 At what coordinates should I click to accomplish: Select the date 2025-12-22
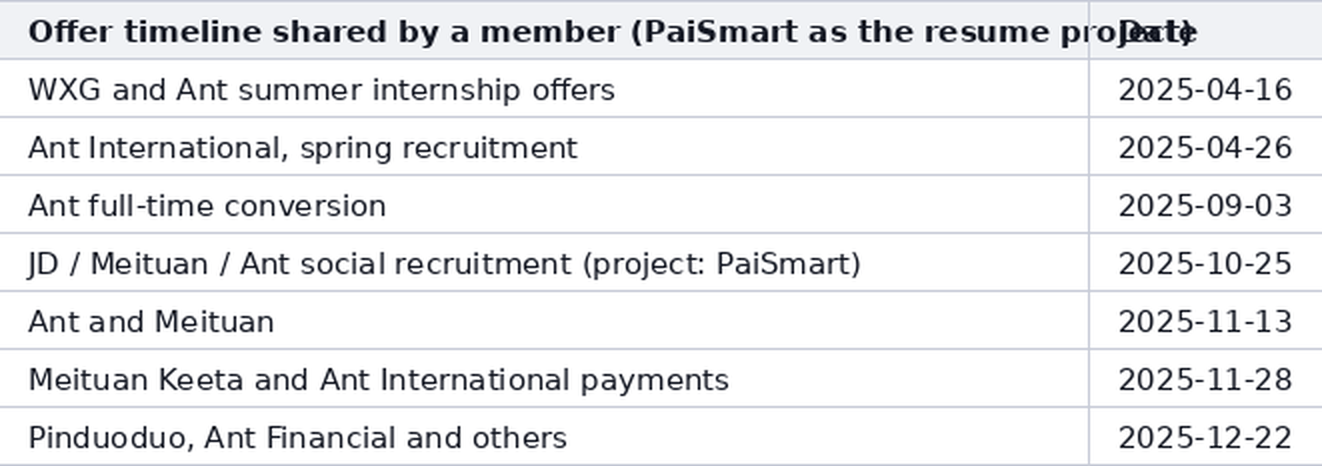tap(1205, 438)
